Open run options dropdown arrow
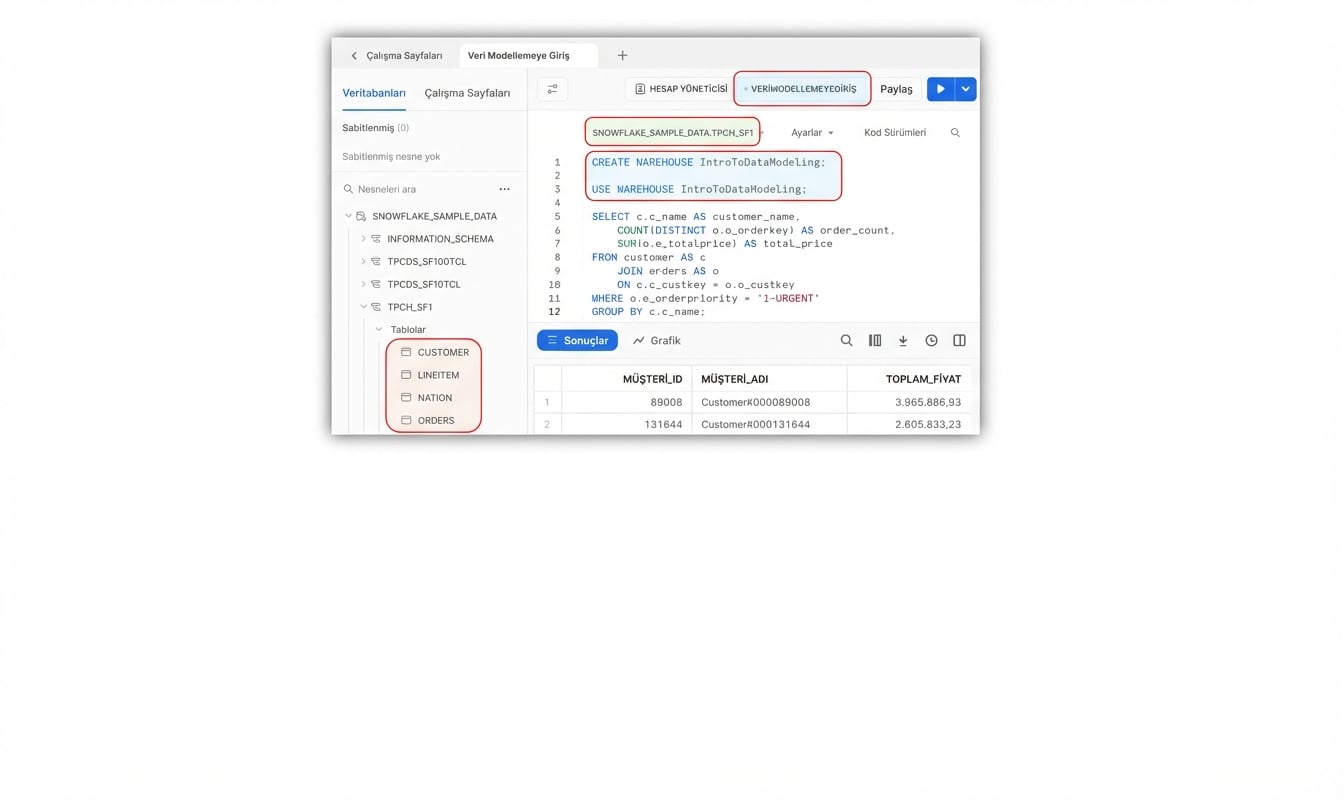Screen dimensions: 1344x800 pos(965,89)
